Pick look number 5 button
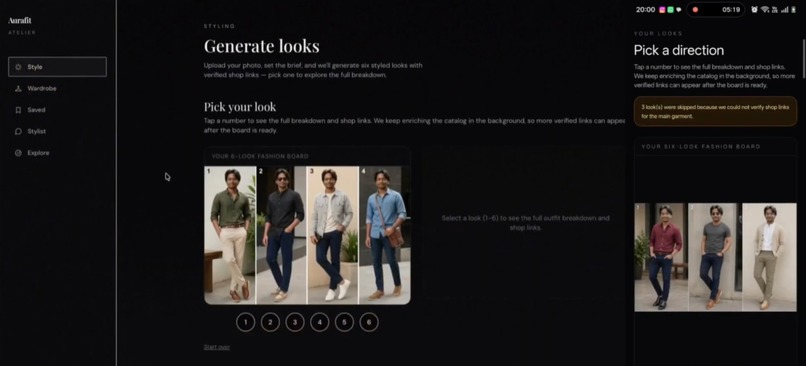806x366 pixels. tap(344, 322)
